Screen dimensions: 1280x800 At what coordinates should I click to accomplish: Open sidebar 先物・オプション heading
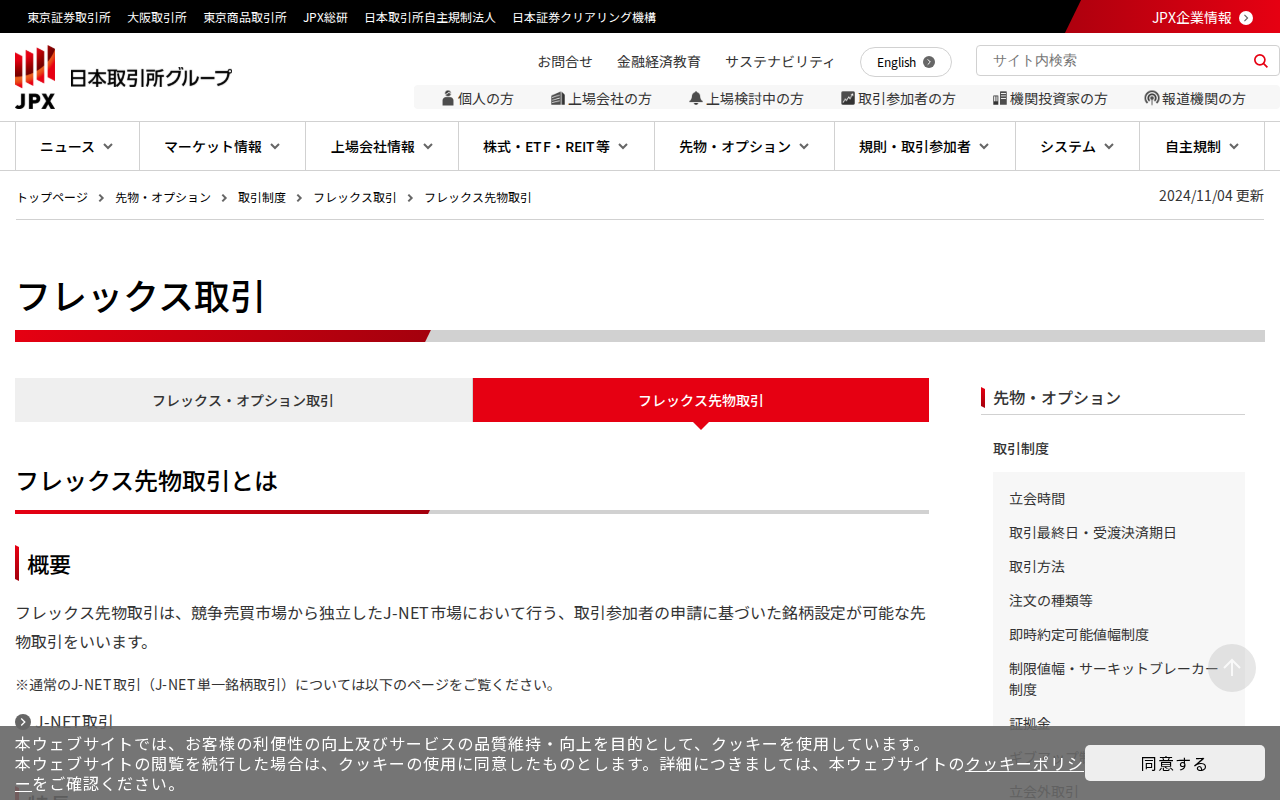click(1057, 398)
